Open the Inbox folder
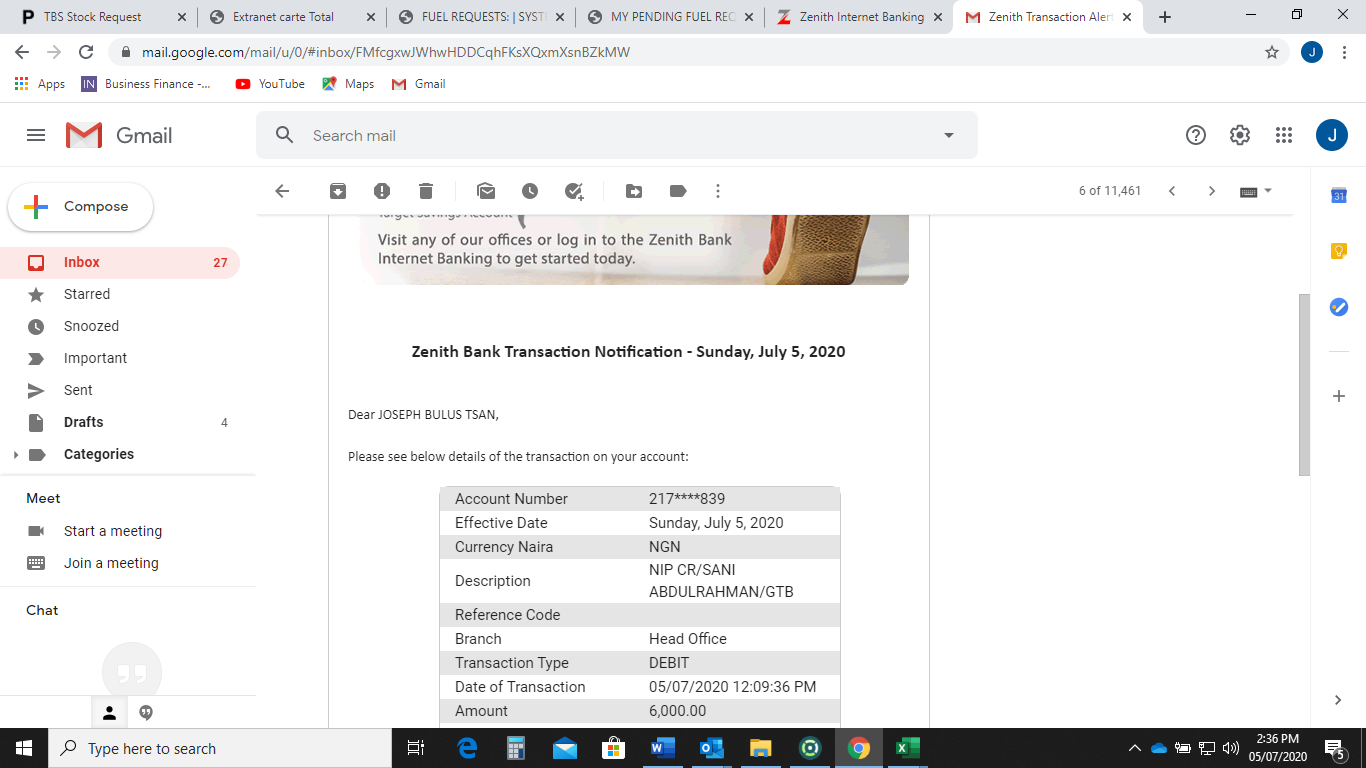The image size is (1366, 768). coord(120,263)
